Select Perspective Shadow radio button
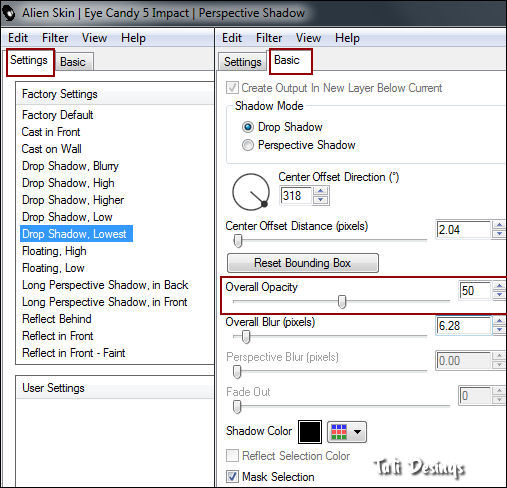 tap(248, 145)
